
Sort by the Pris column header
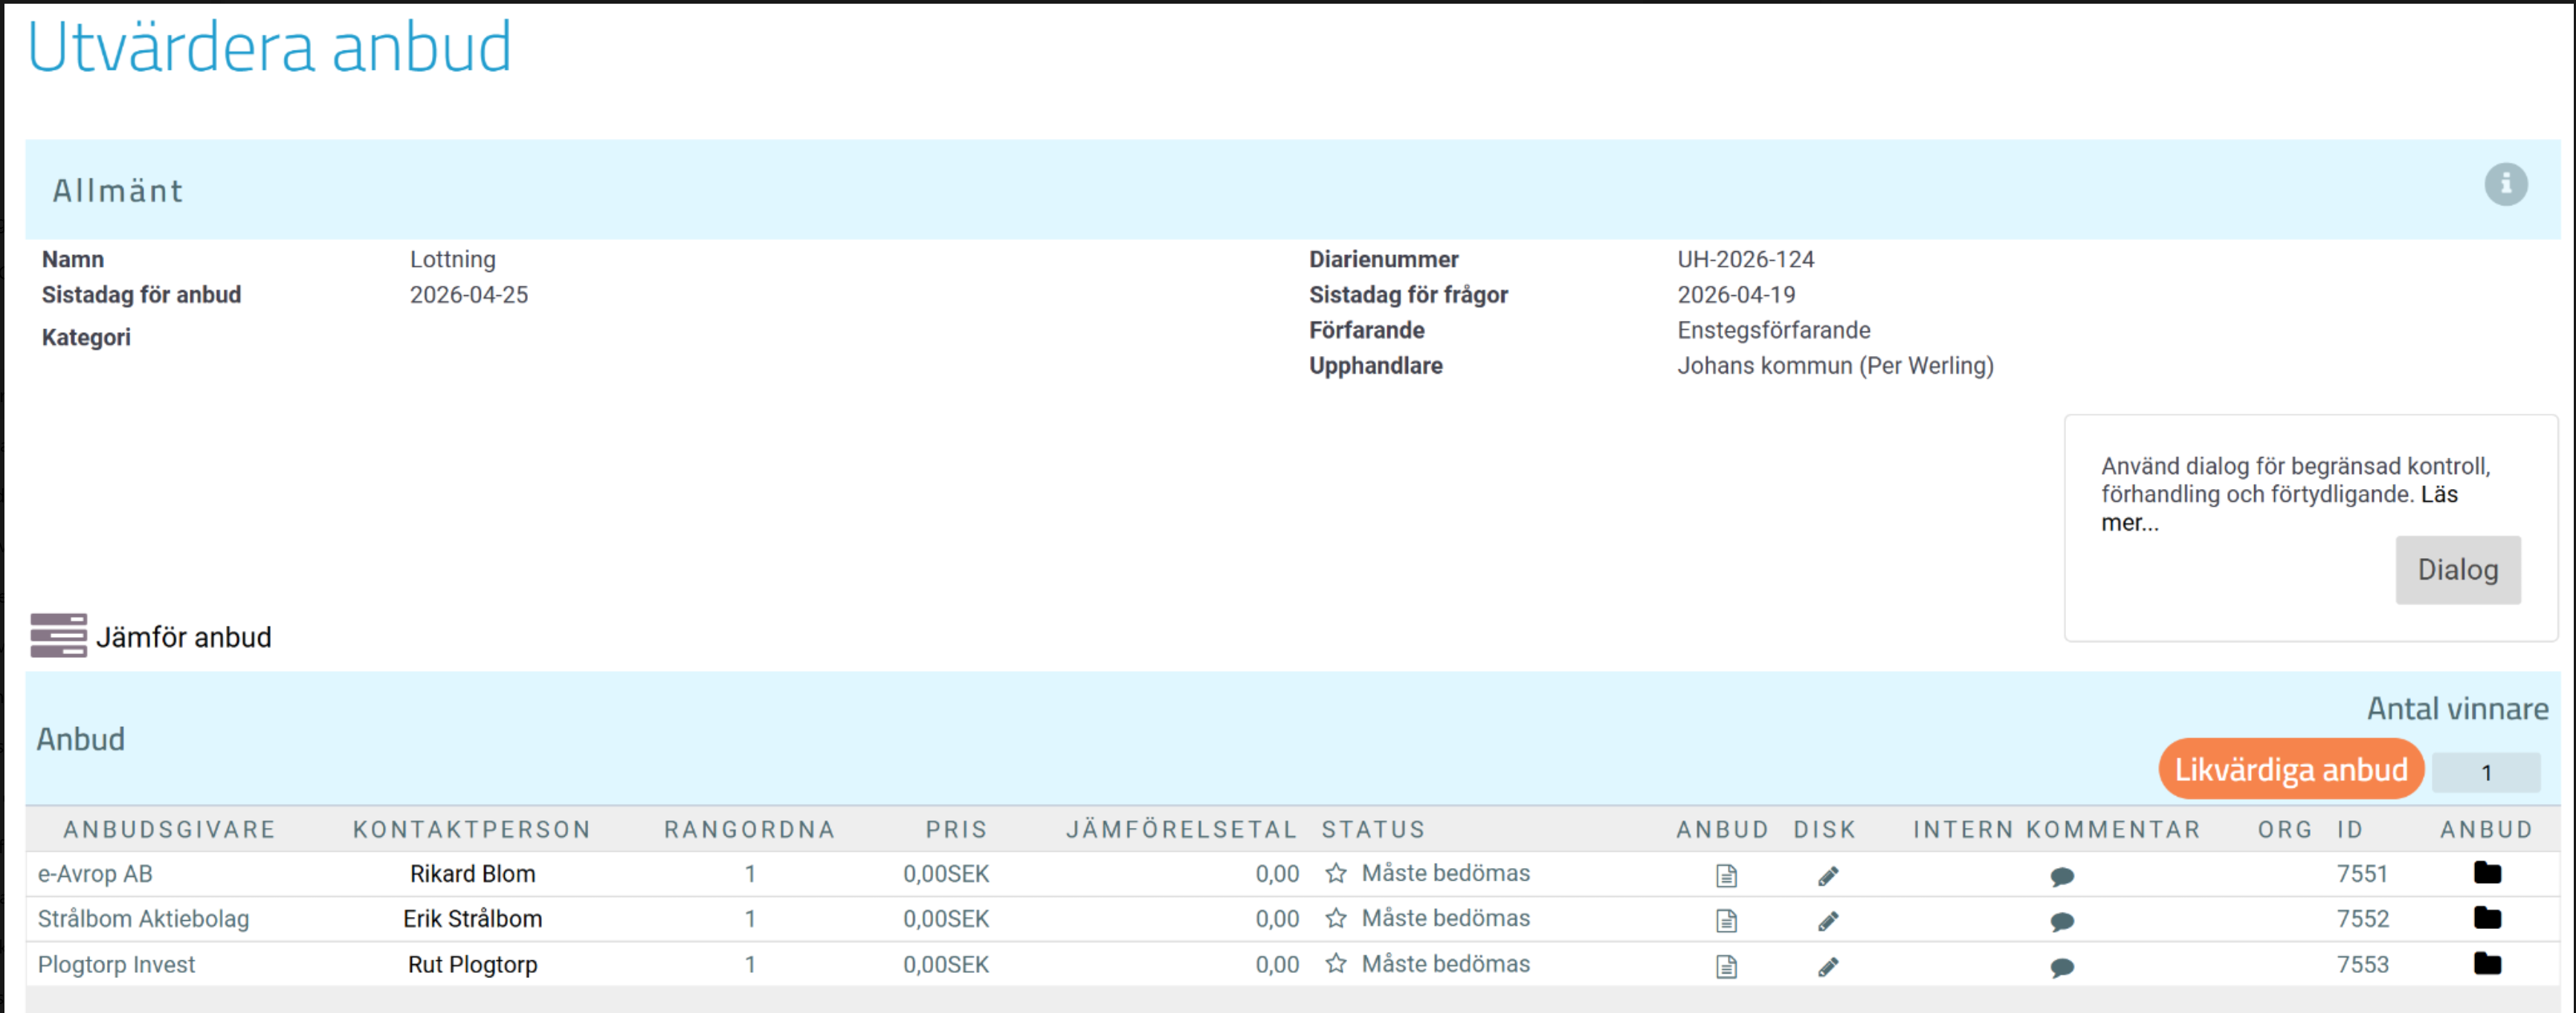[x=955, y=830]
